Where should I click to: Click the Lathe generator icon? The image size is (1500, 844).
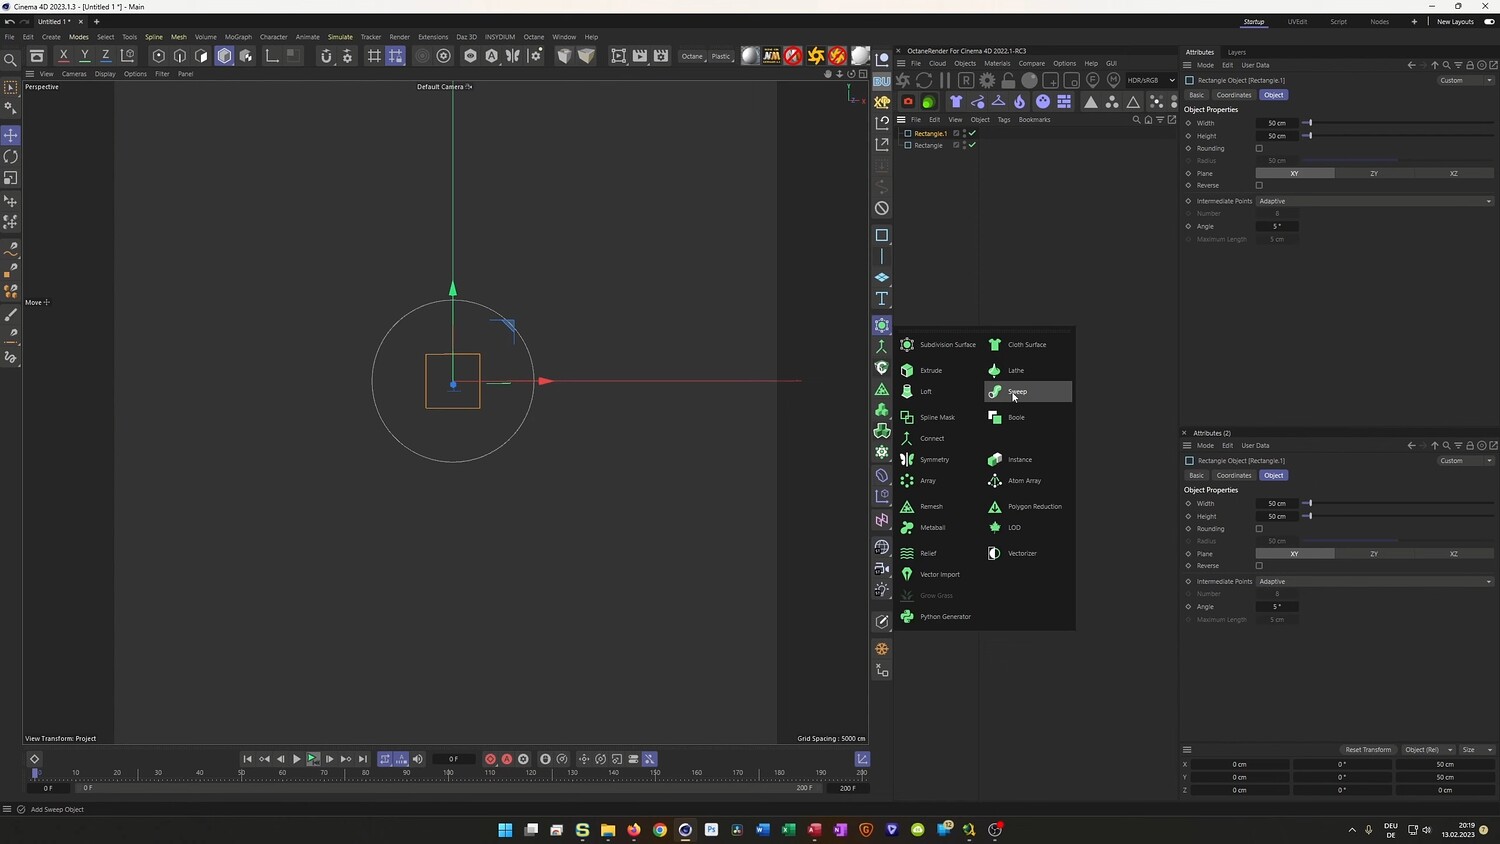point(995,370)
